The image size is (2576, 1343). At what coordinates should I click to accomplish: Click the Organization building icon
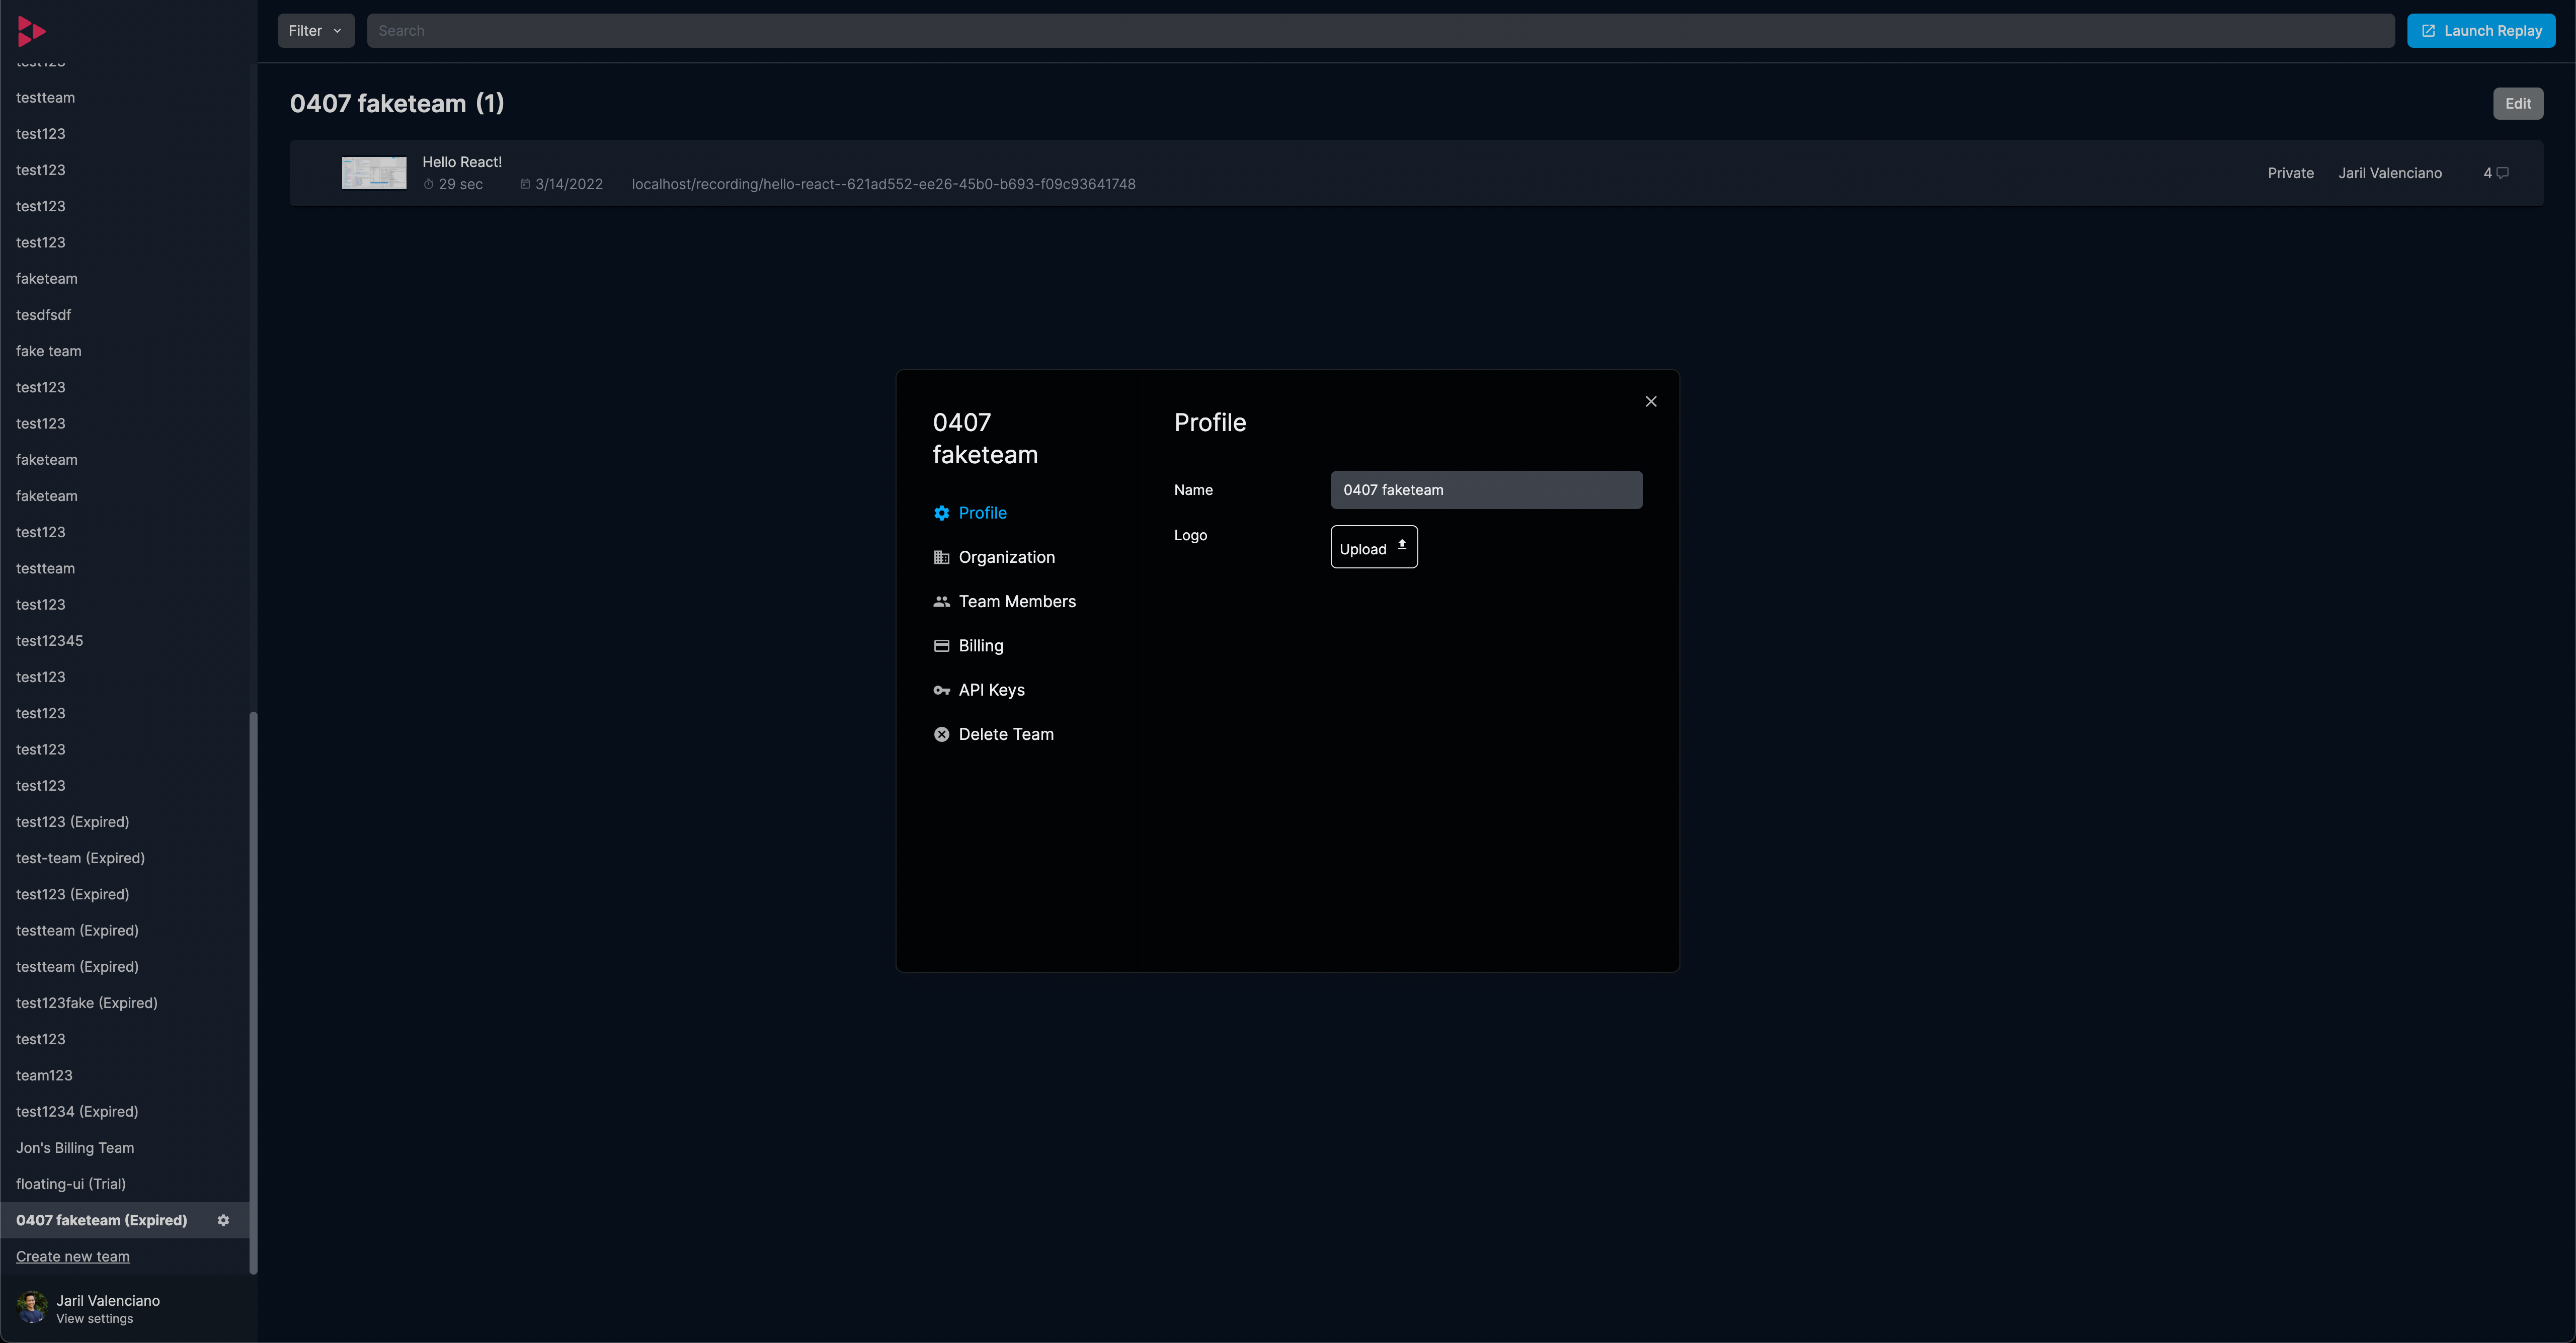point(941,557)
